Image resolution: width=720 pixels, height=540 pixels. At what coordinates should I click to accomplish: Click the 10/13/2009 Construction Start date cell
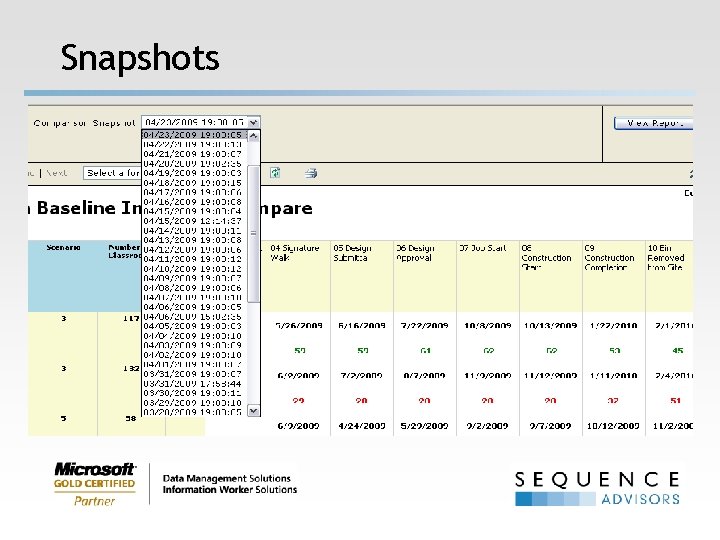[x=551, y=326]
